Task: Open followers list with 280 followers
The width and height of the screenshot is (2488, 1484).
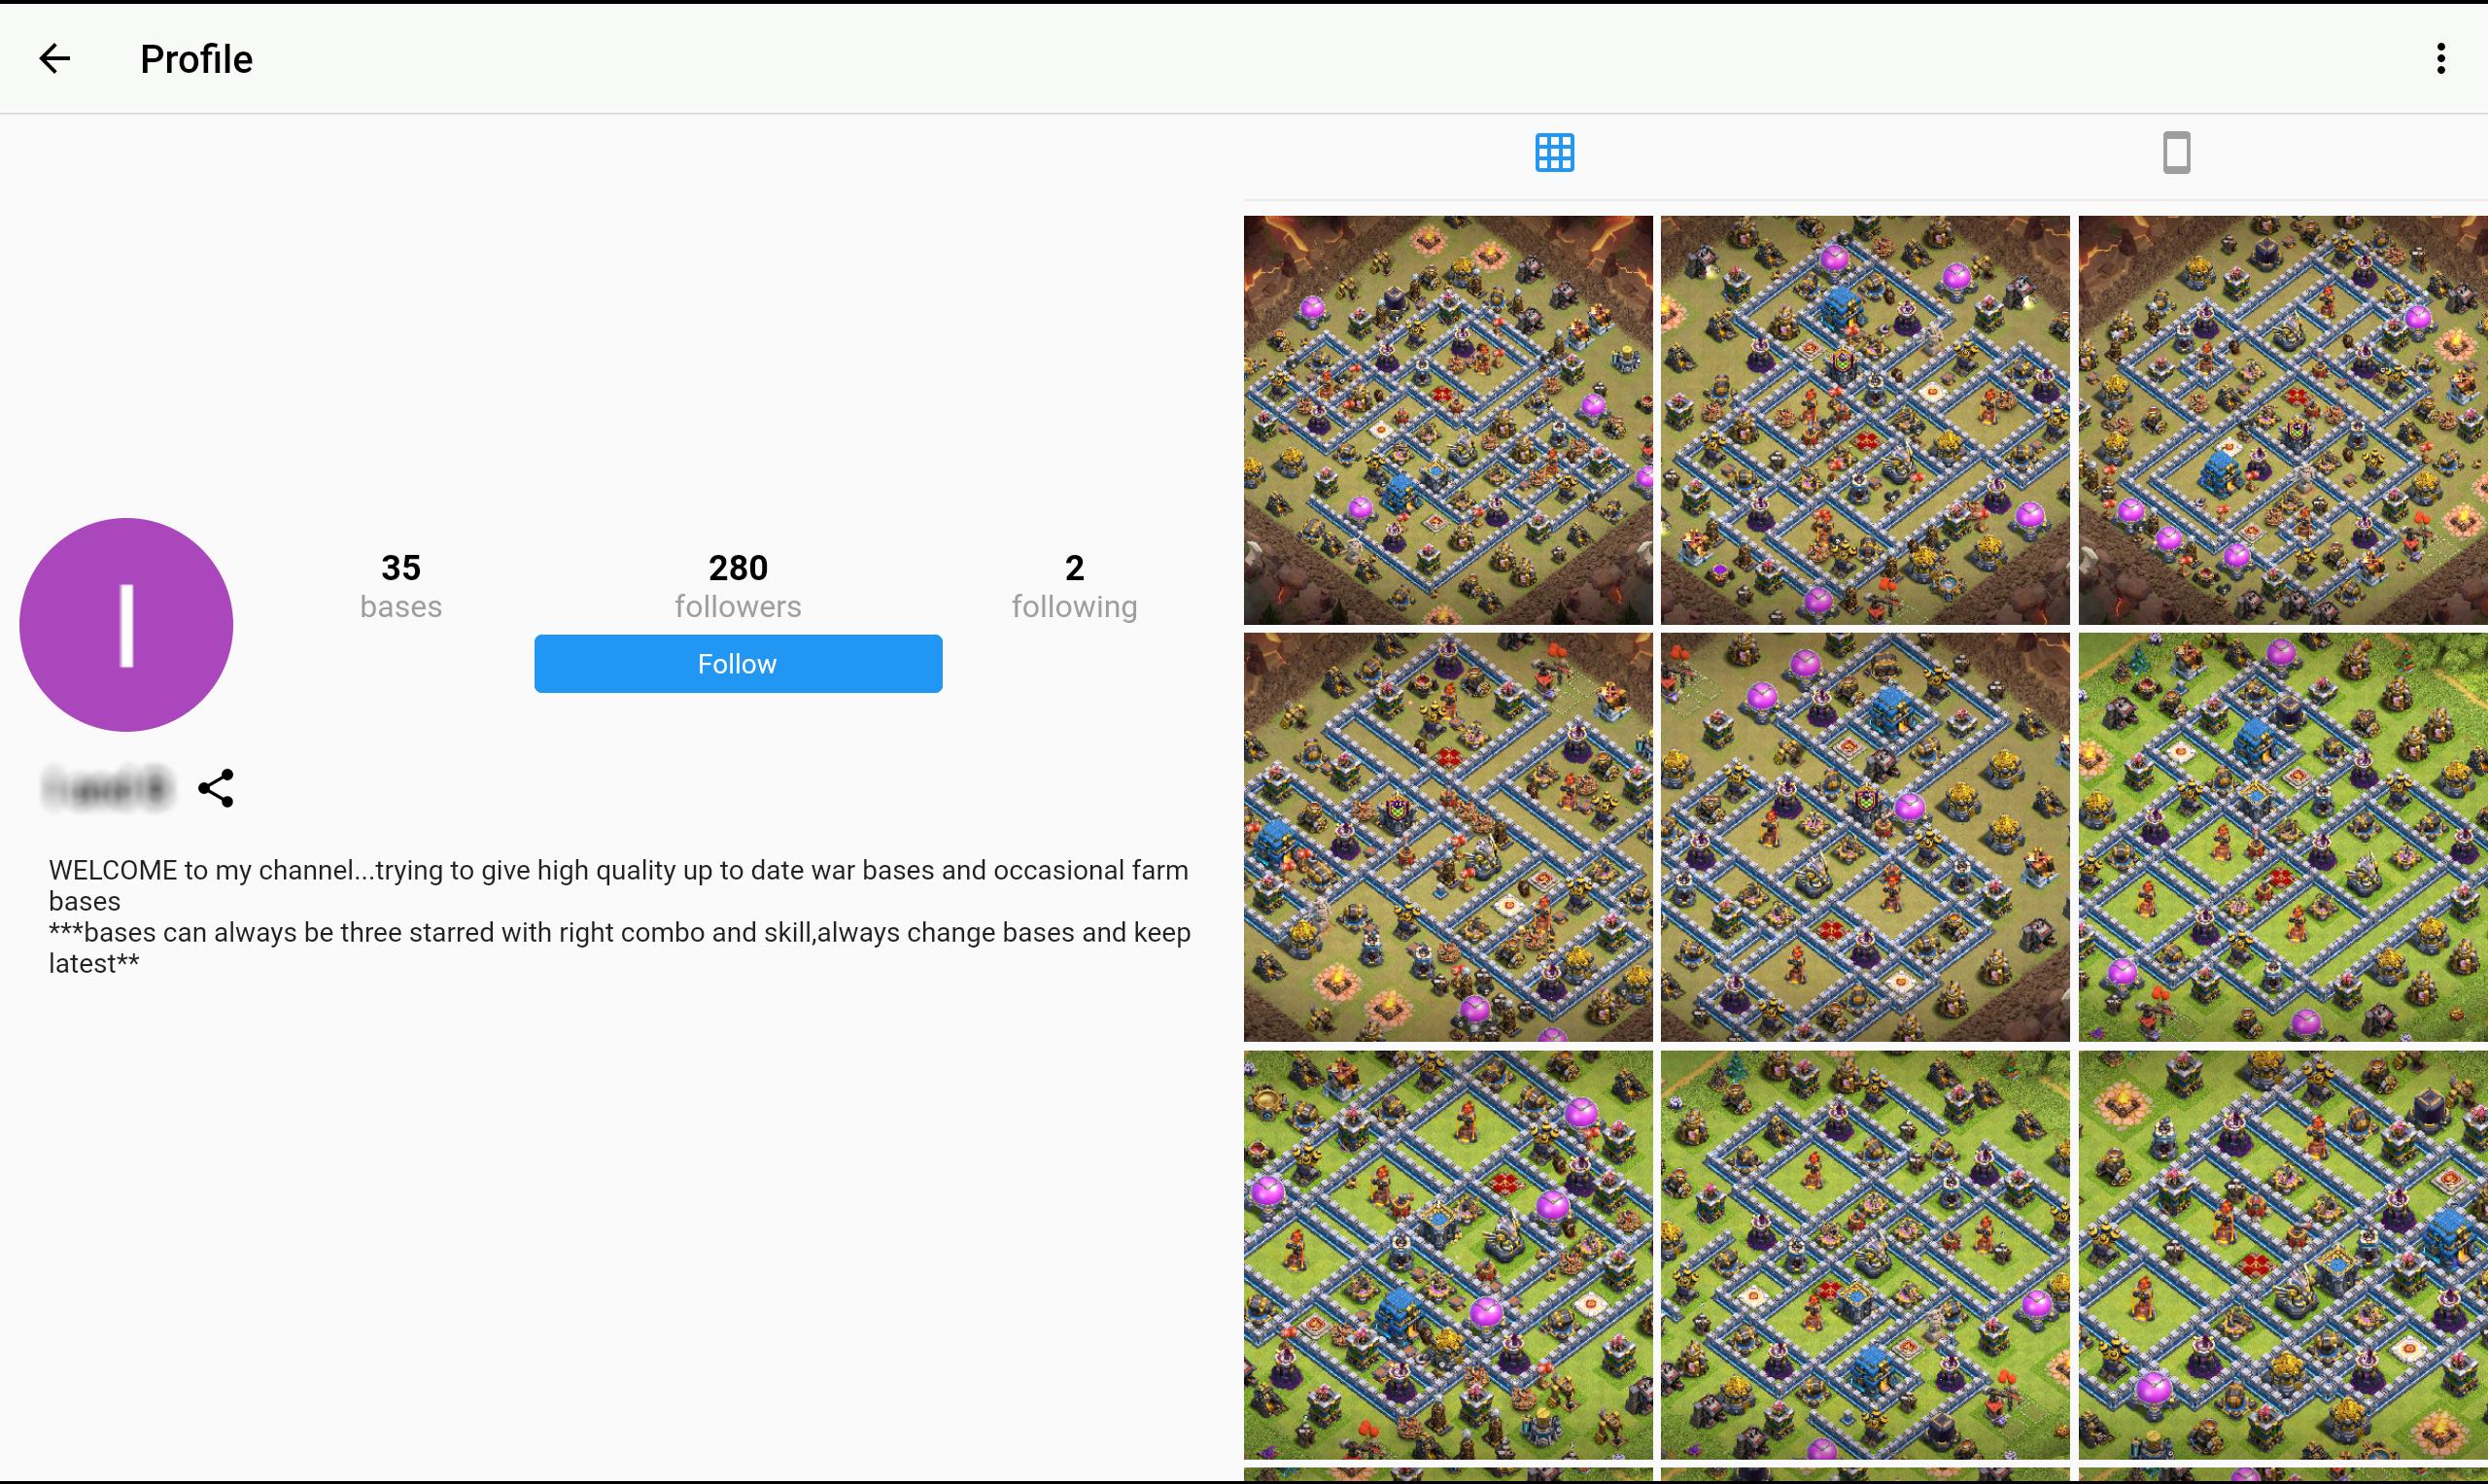Action: pos(738,583)
